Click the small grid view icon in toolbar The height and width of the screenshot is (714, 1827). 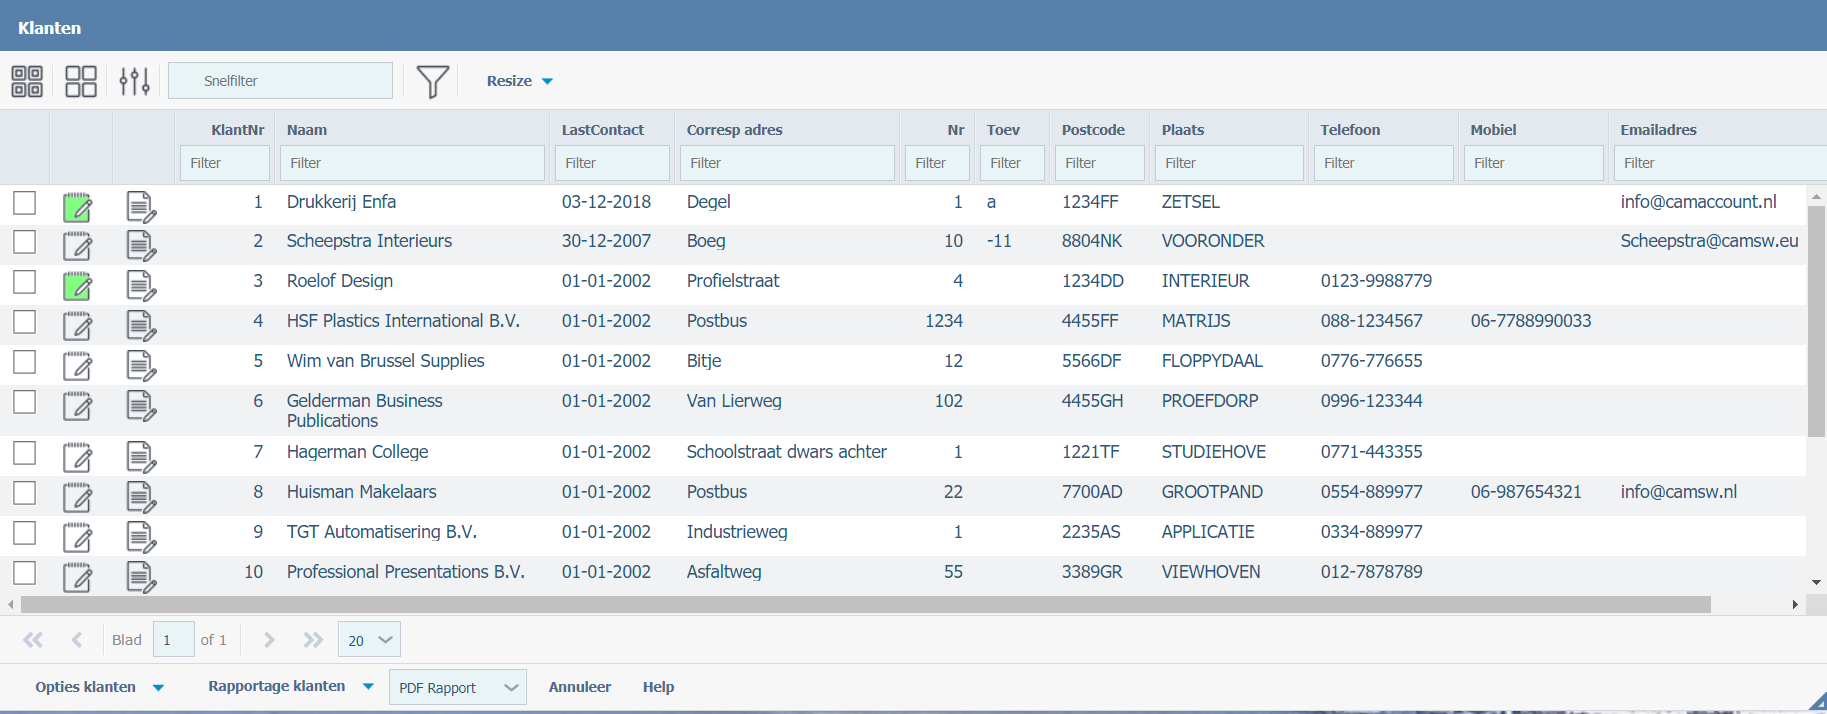[x=27, y=81]
